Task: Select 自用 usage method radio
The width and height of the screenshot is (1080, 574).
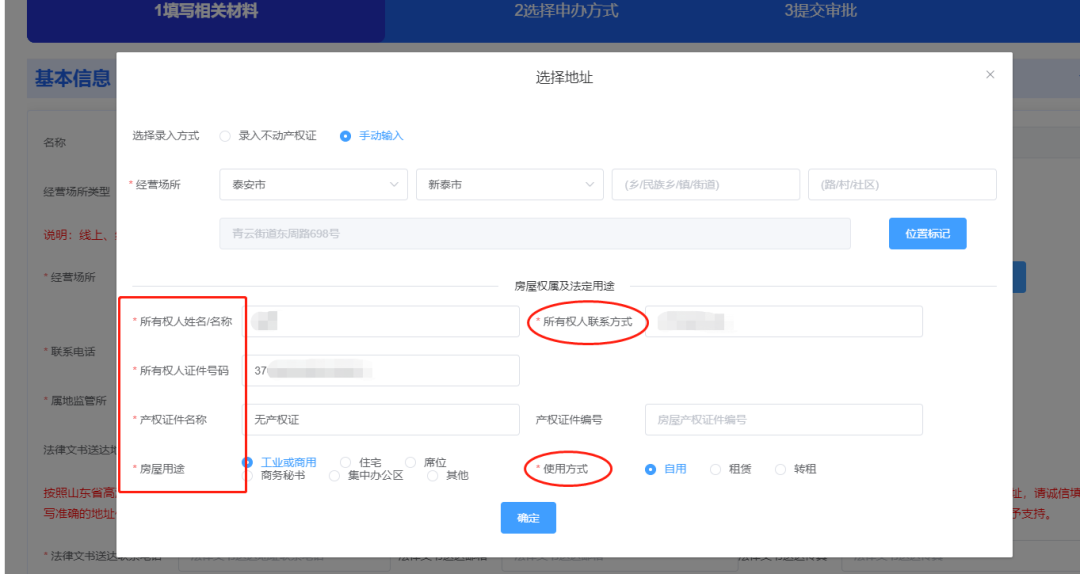Action: click(x=650, y=469)
